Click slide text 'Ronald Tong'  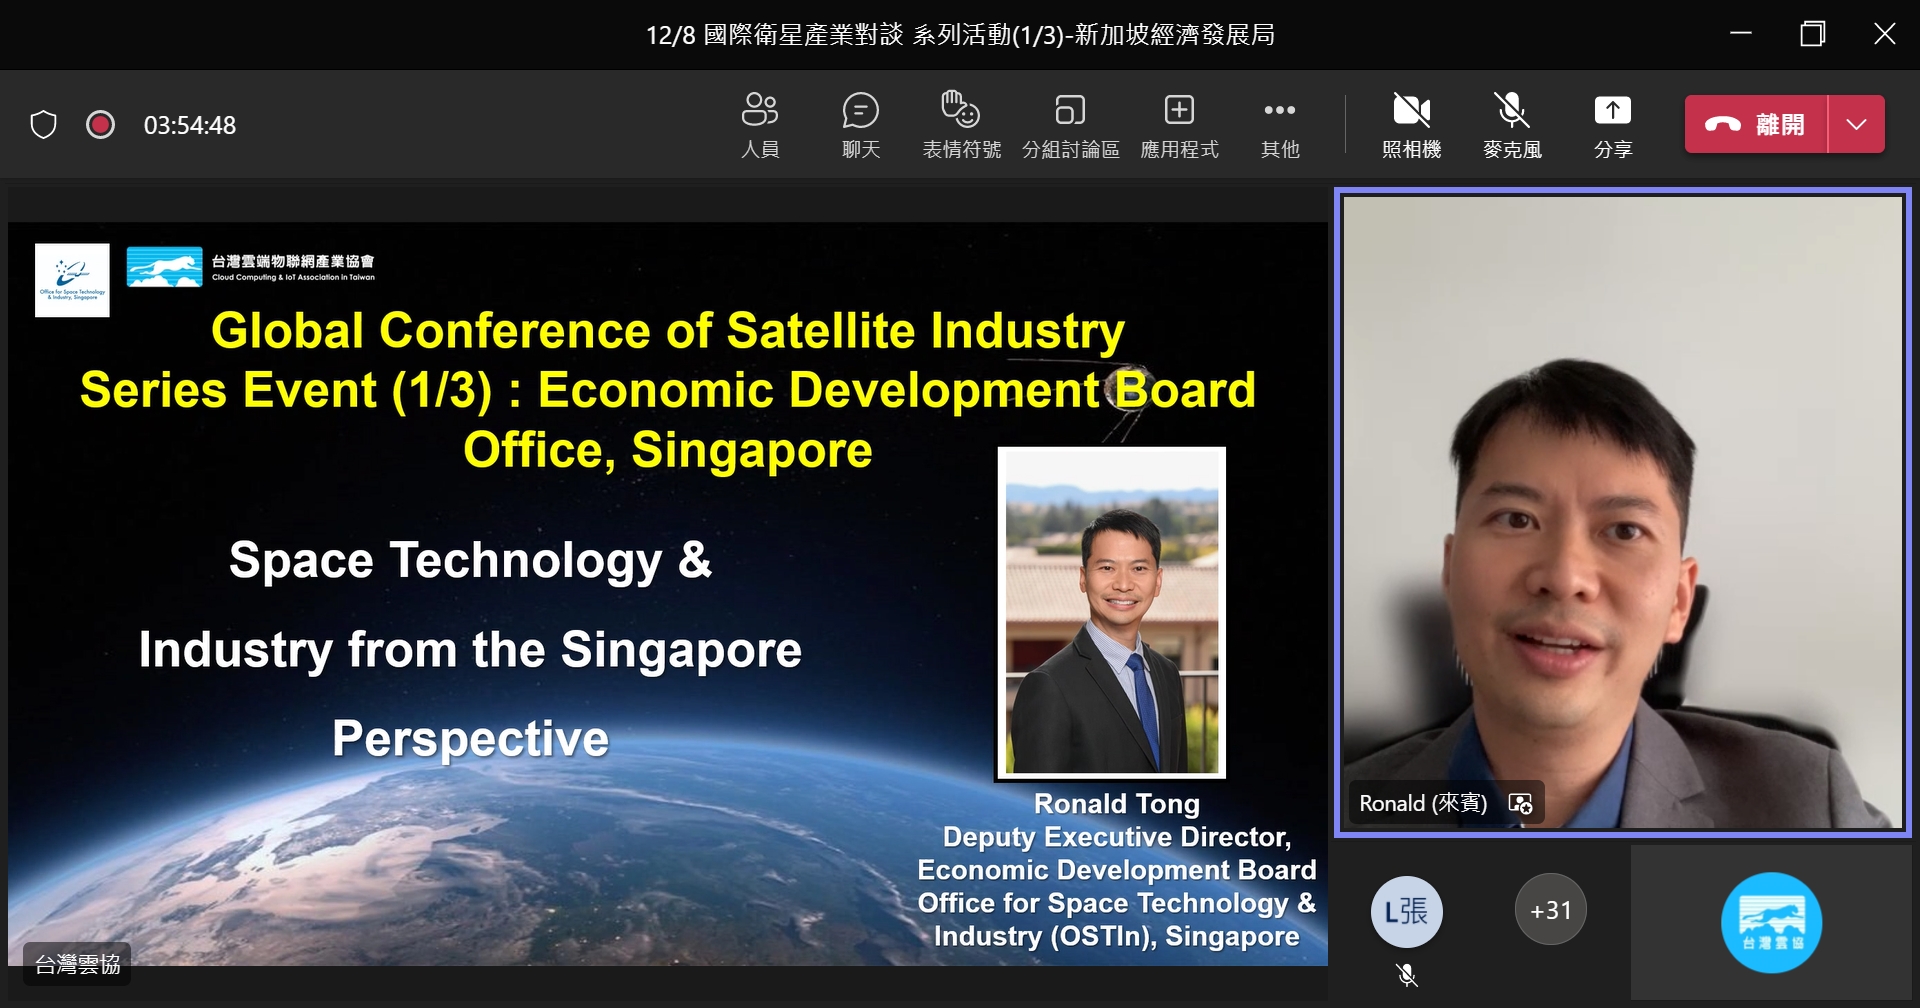1117,804
